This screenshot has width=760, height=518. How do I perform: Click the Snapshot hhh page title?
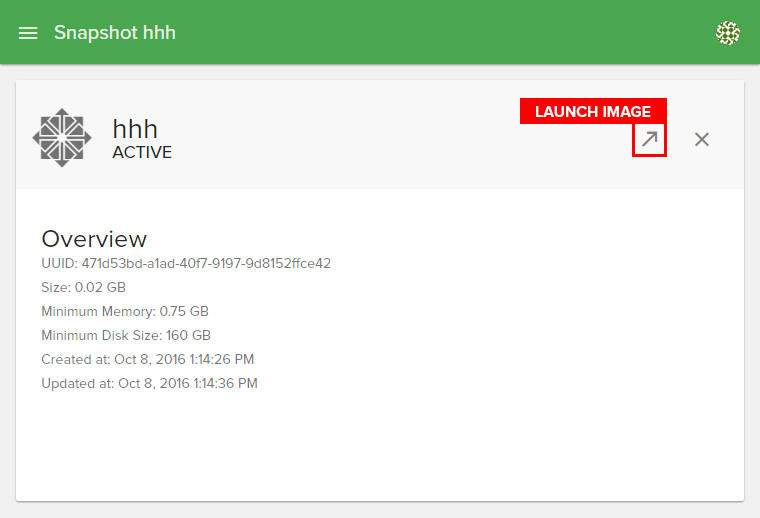pyautogui.click(x=114, y=33)
